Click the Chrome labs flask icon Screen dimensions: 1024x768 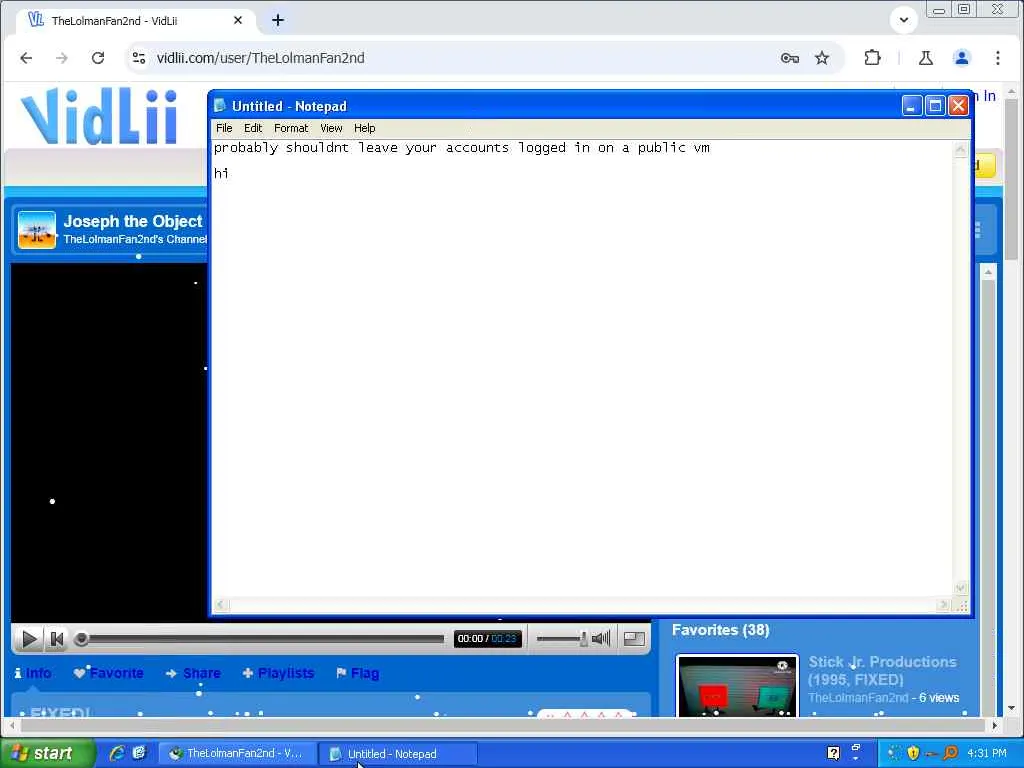(x=925, y=58)
